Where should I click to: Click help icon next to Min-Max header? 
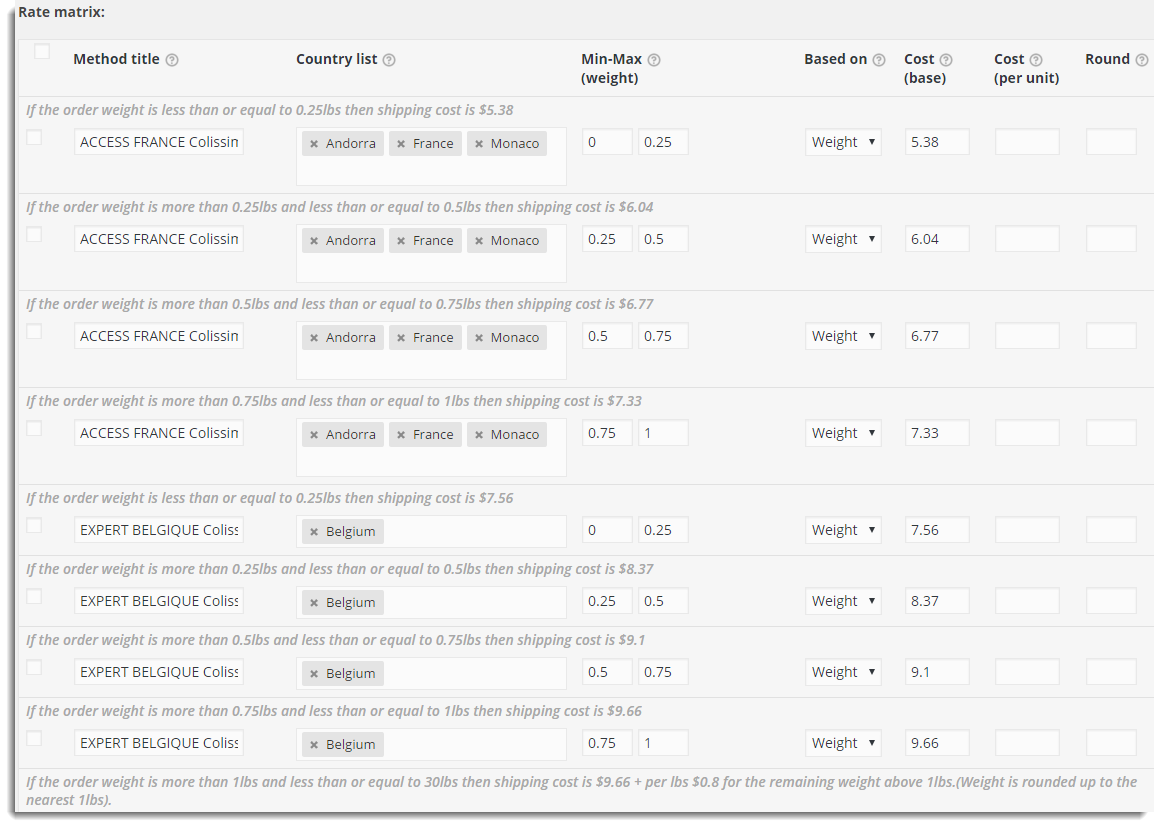(654, 60)
